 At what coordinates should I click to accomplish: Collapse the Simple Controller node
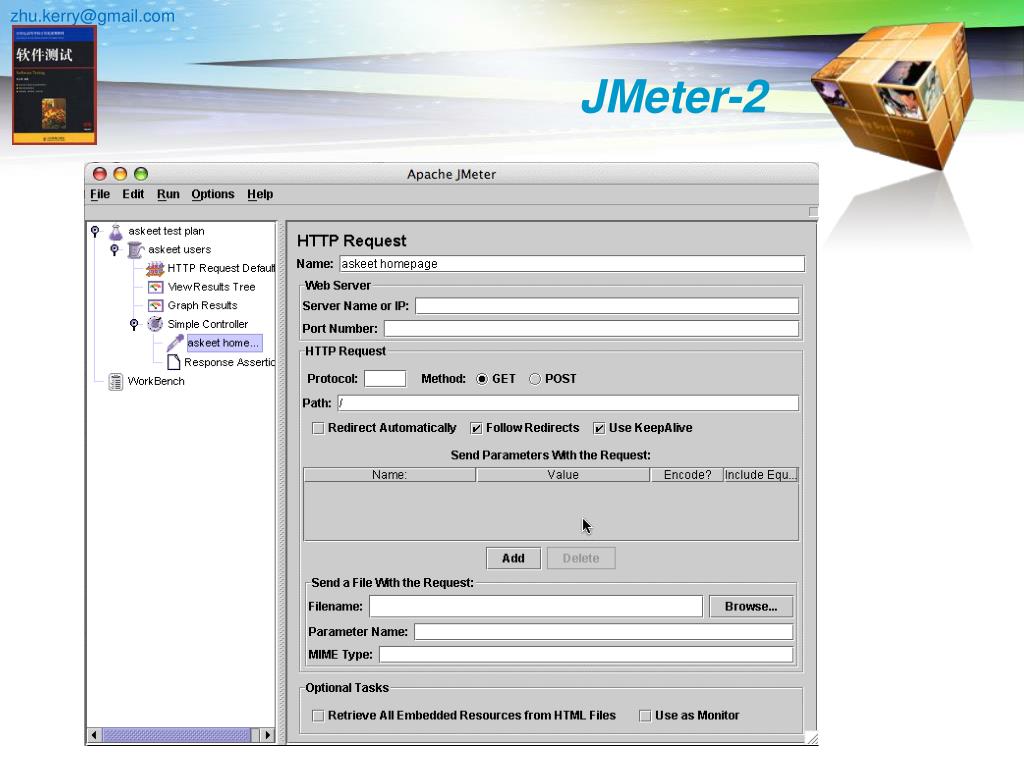point(134,324)
